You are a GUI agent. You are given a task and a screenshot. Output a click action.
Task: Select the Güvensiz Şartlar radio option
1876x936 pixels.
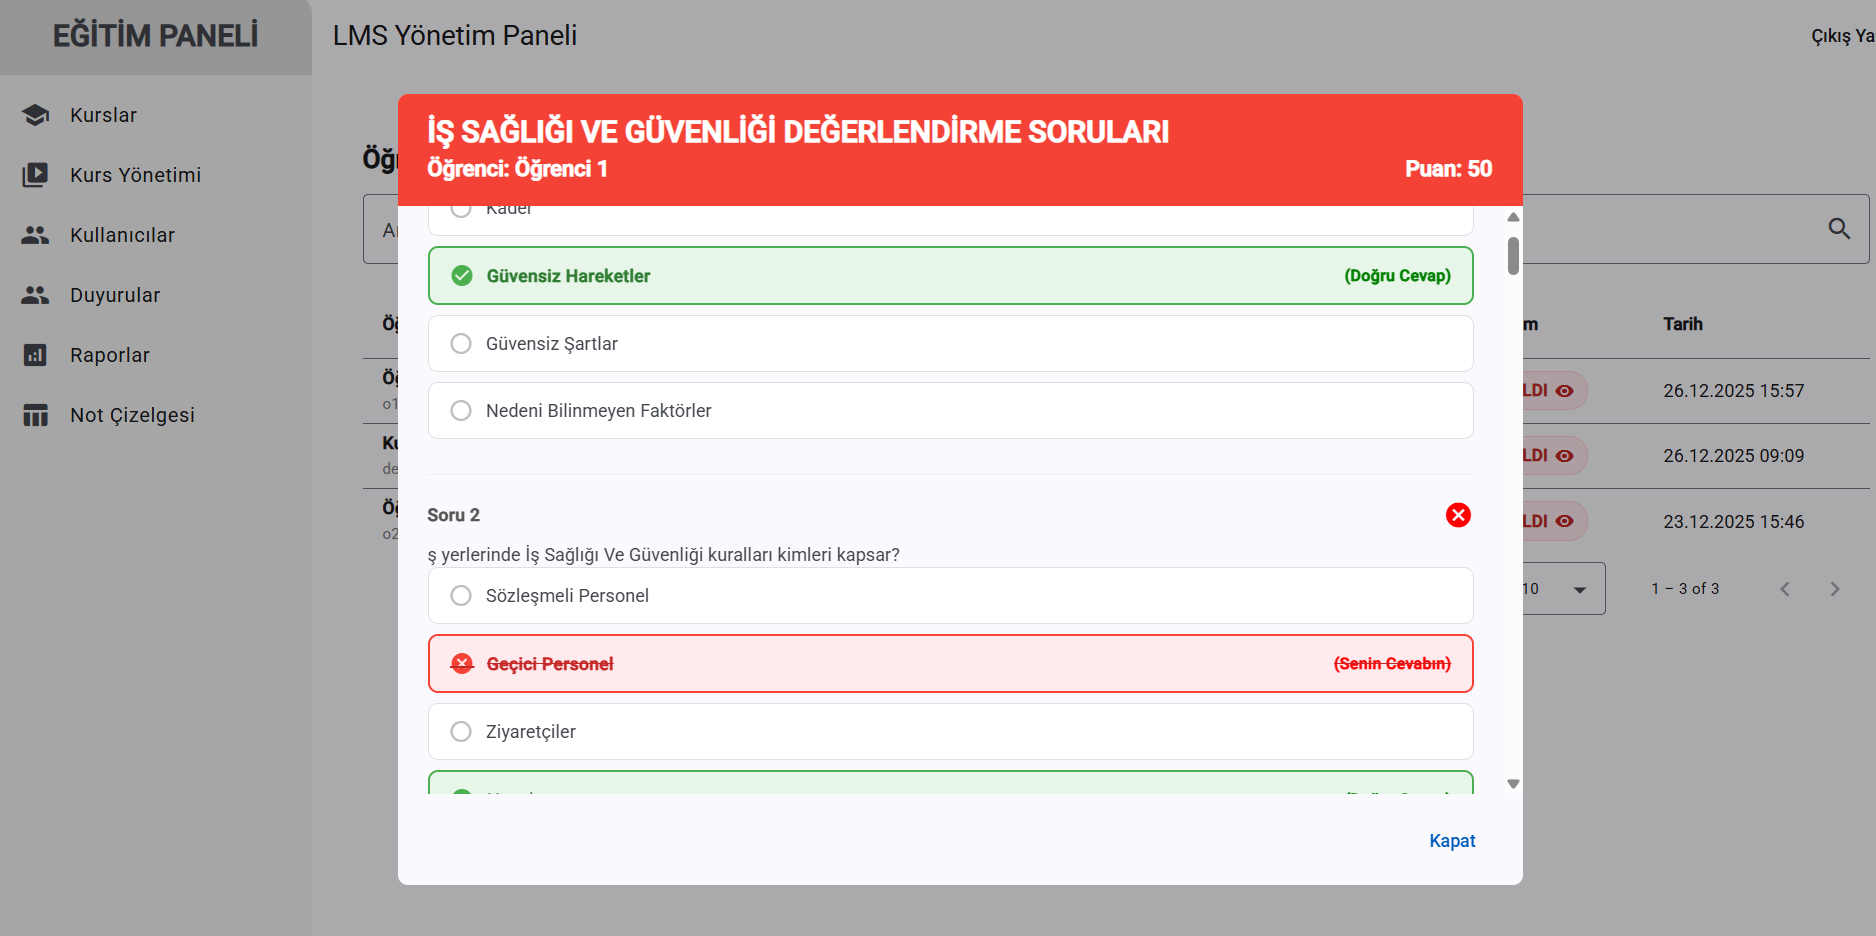pos(461,344)
